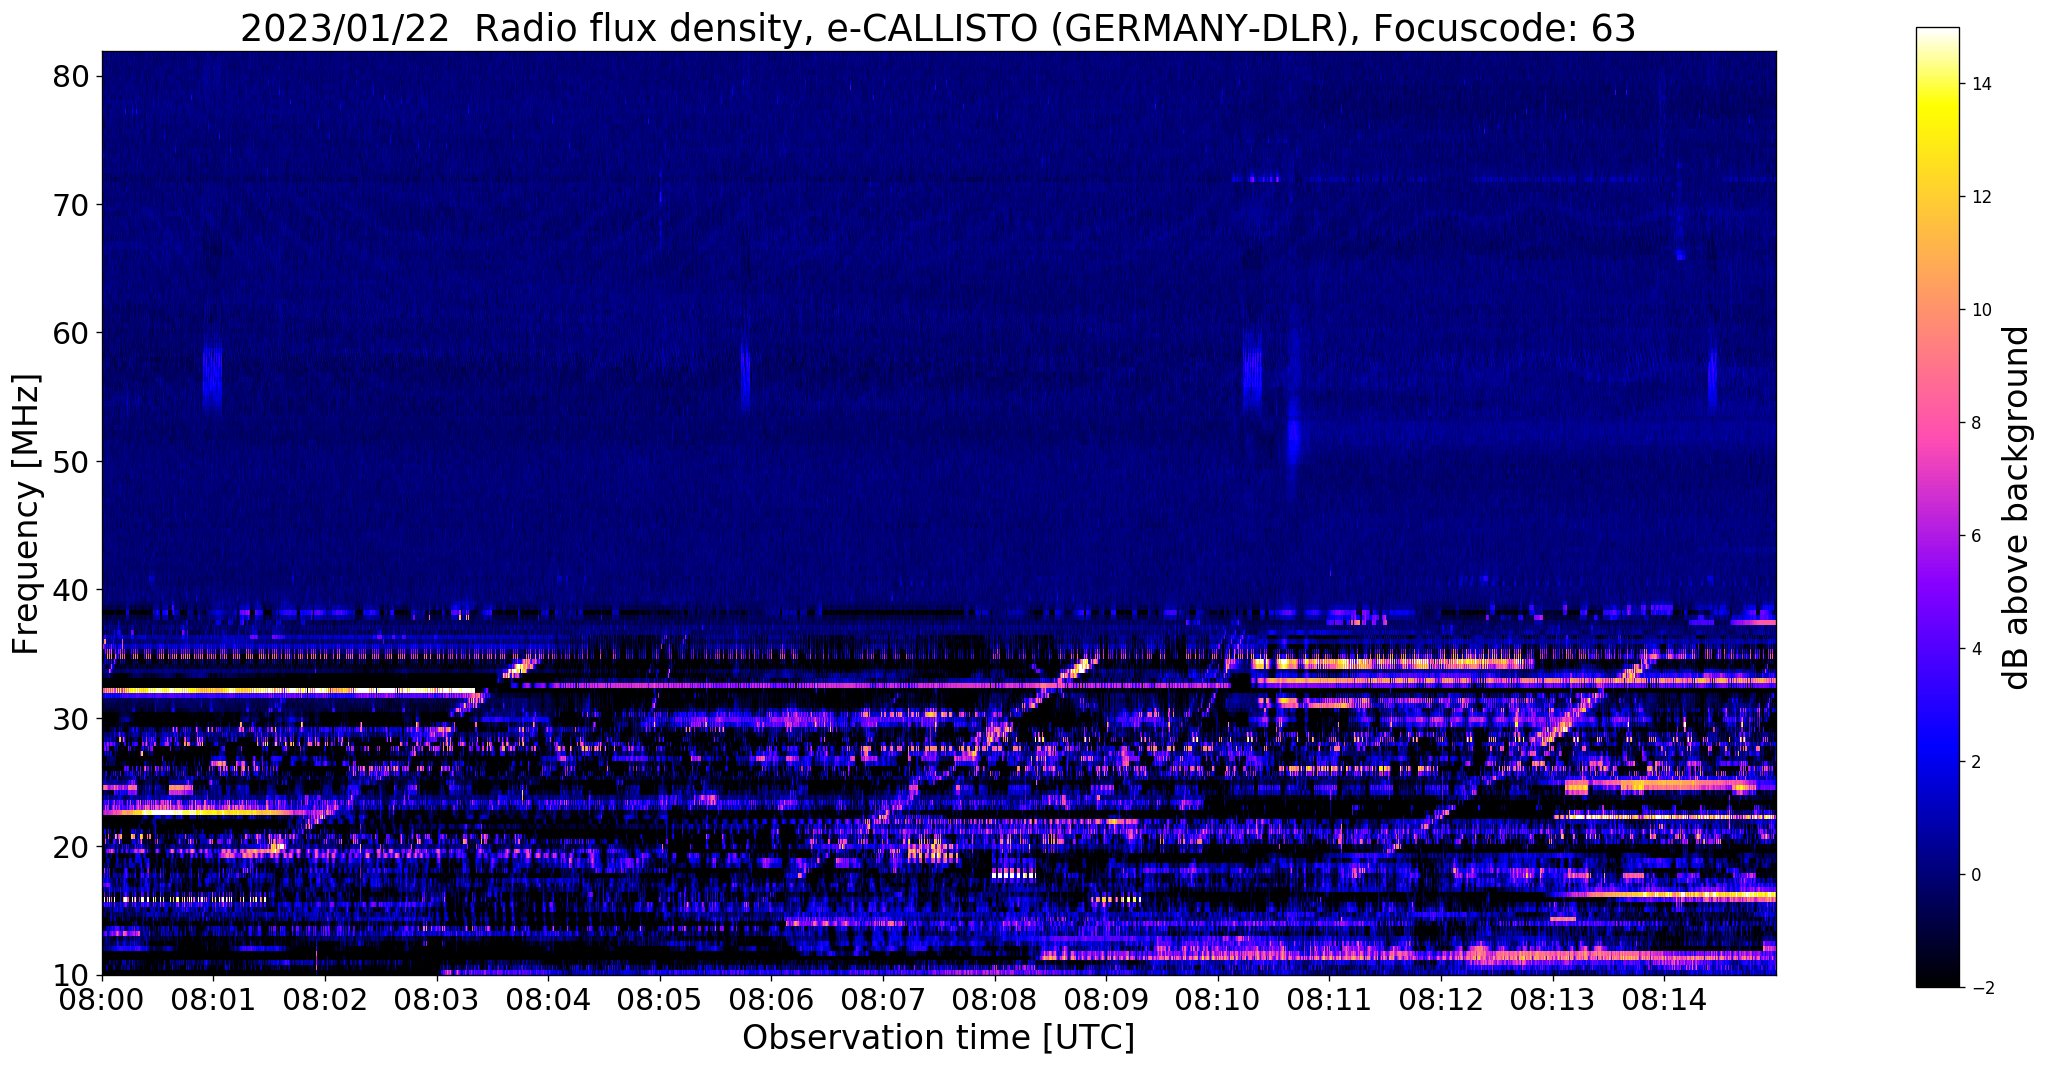Click the 08:14 time tick label

1664,998
